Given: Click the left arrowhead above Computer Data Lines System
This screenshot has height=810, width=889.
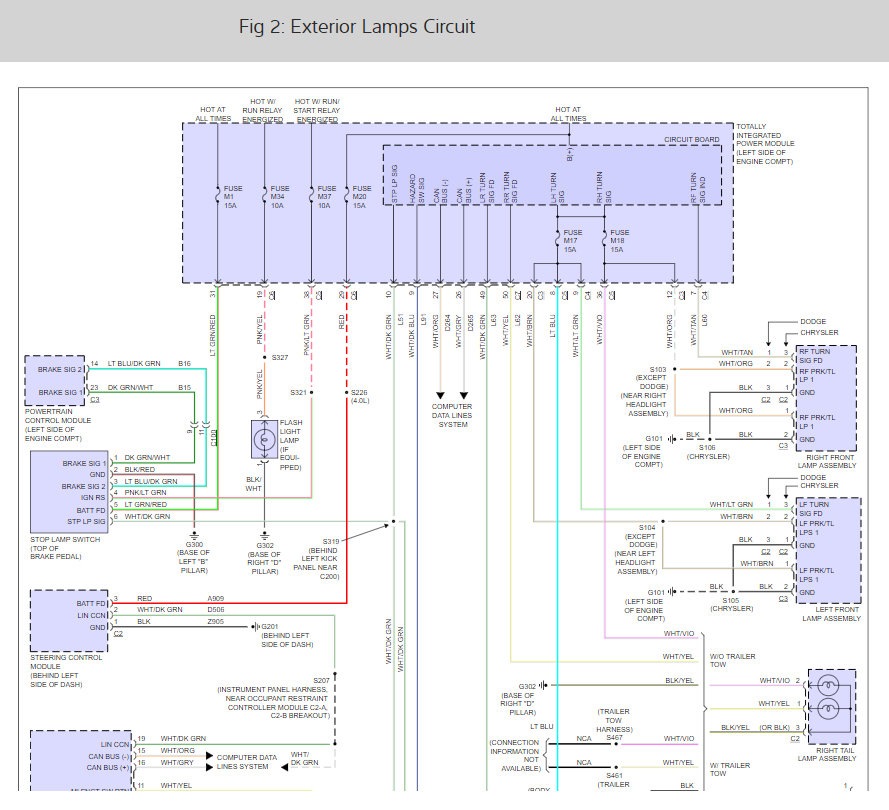Looking at the screenshot, I should (x=440, y=395).
